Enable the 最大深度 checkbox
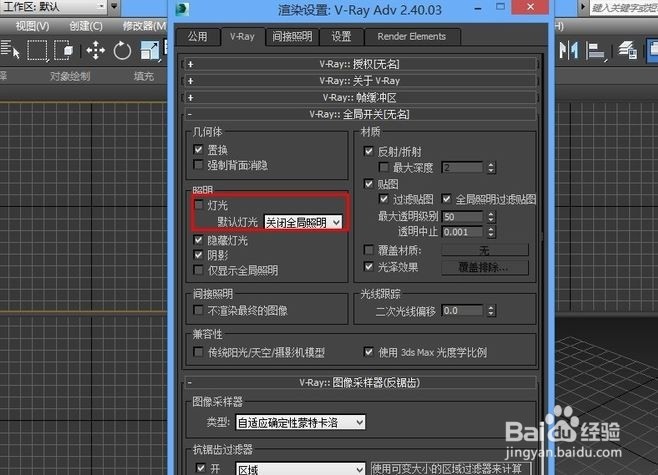The width and height of the screenshot is (658, 475). tap(384, 167)
